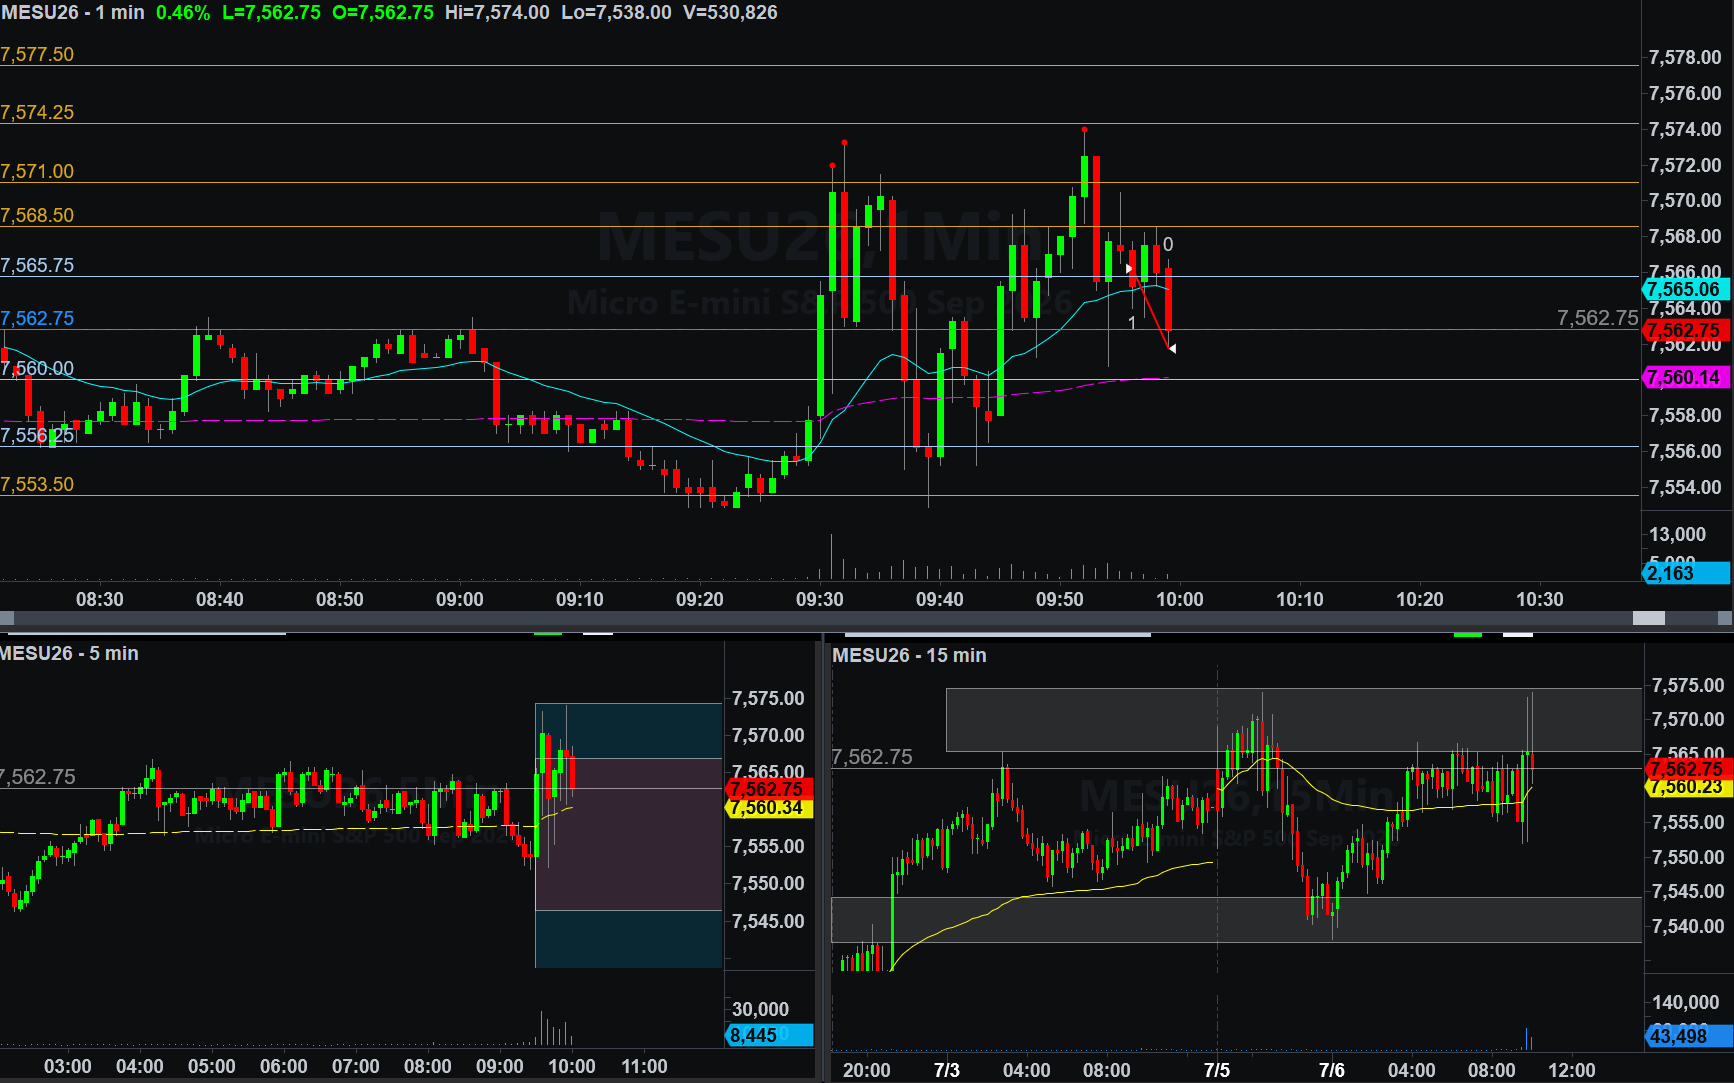Click the 0.46% change value in header
Viewport: 1734px width, 1083px height.
pos(183,13)
